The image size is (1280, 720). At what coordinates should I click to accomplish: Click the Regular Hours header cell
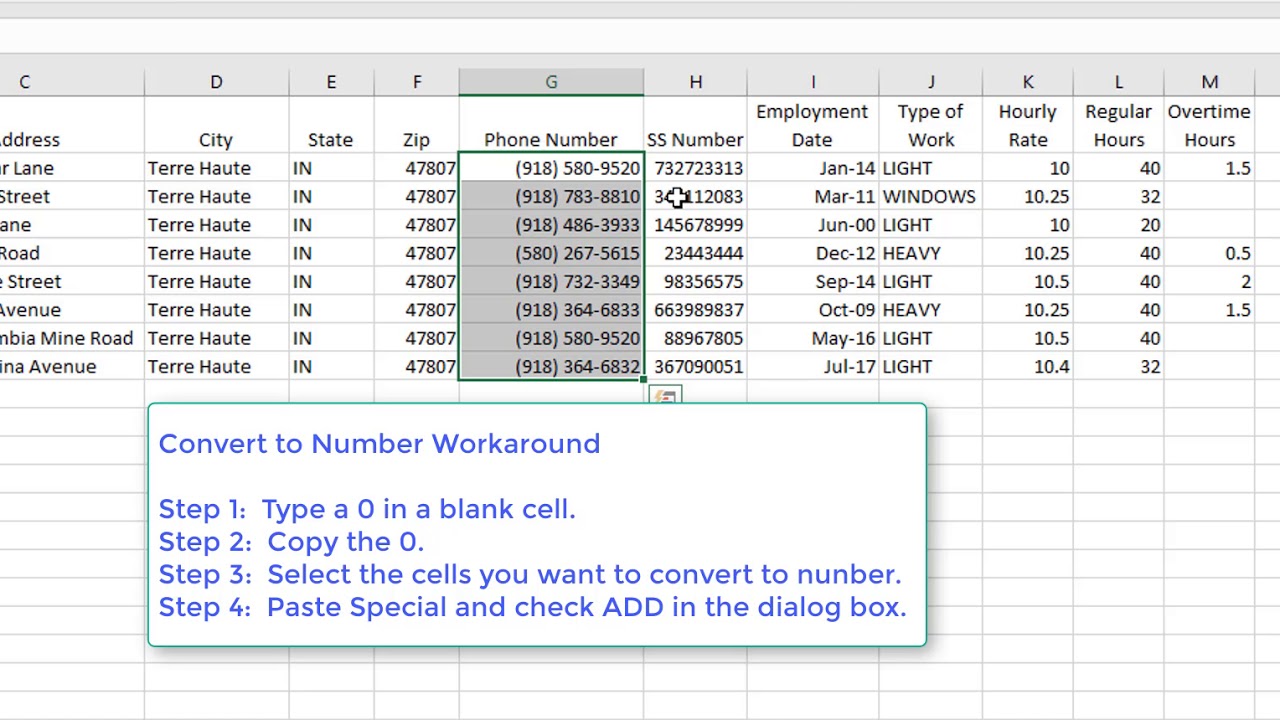(1119, 126)
